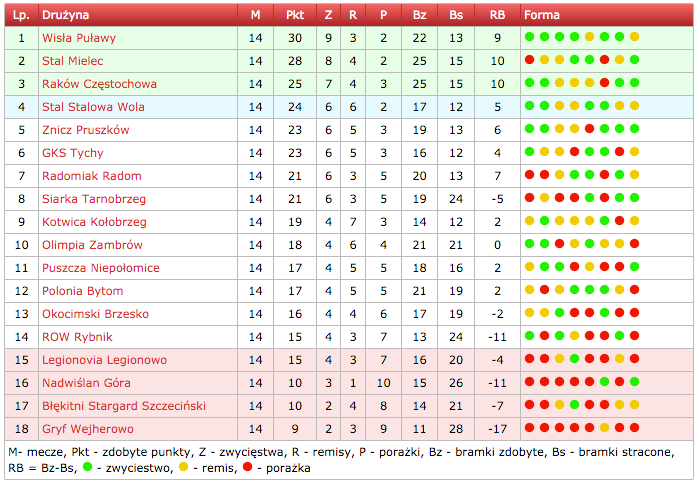Click the RB column header

(x=497, y=15)
